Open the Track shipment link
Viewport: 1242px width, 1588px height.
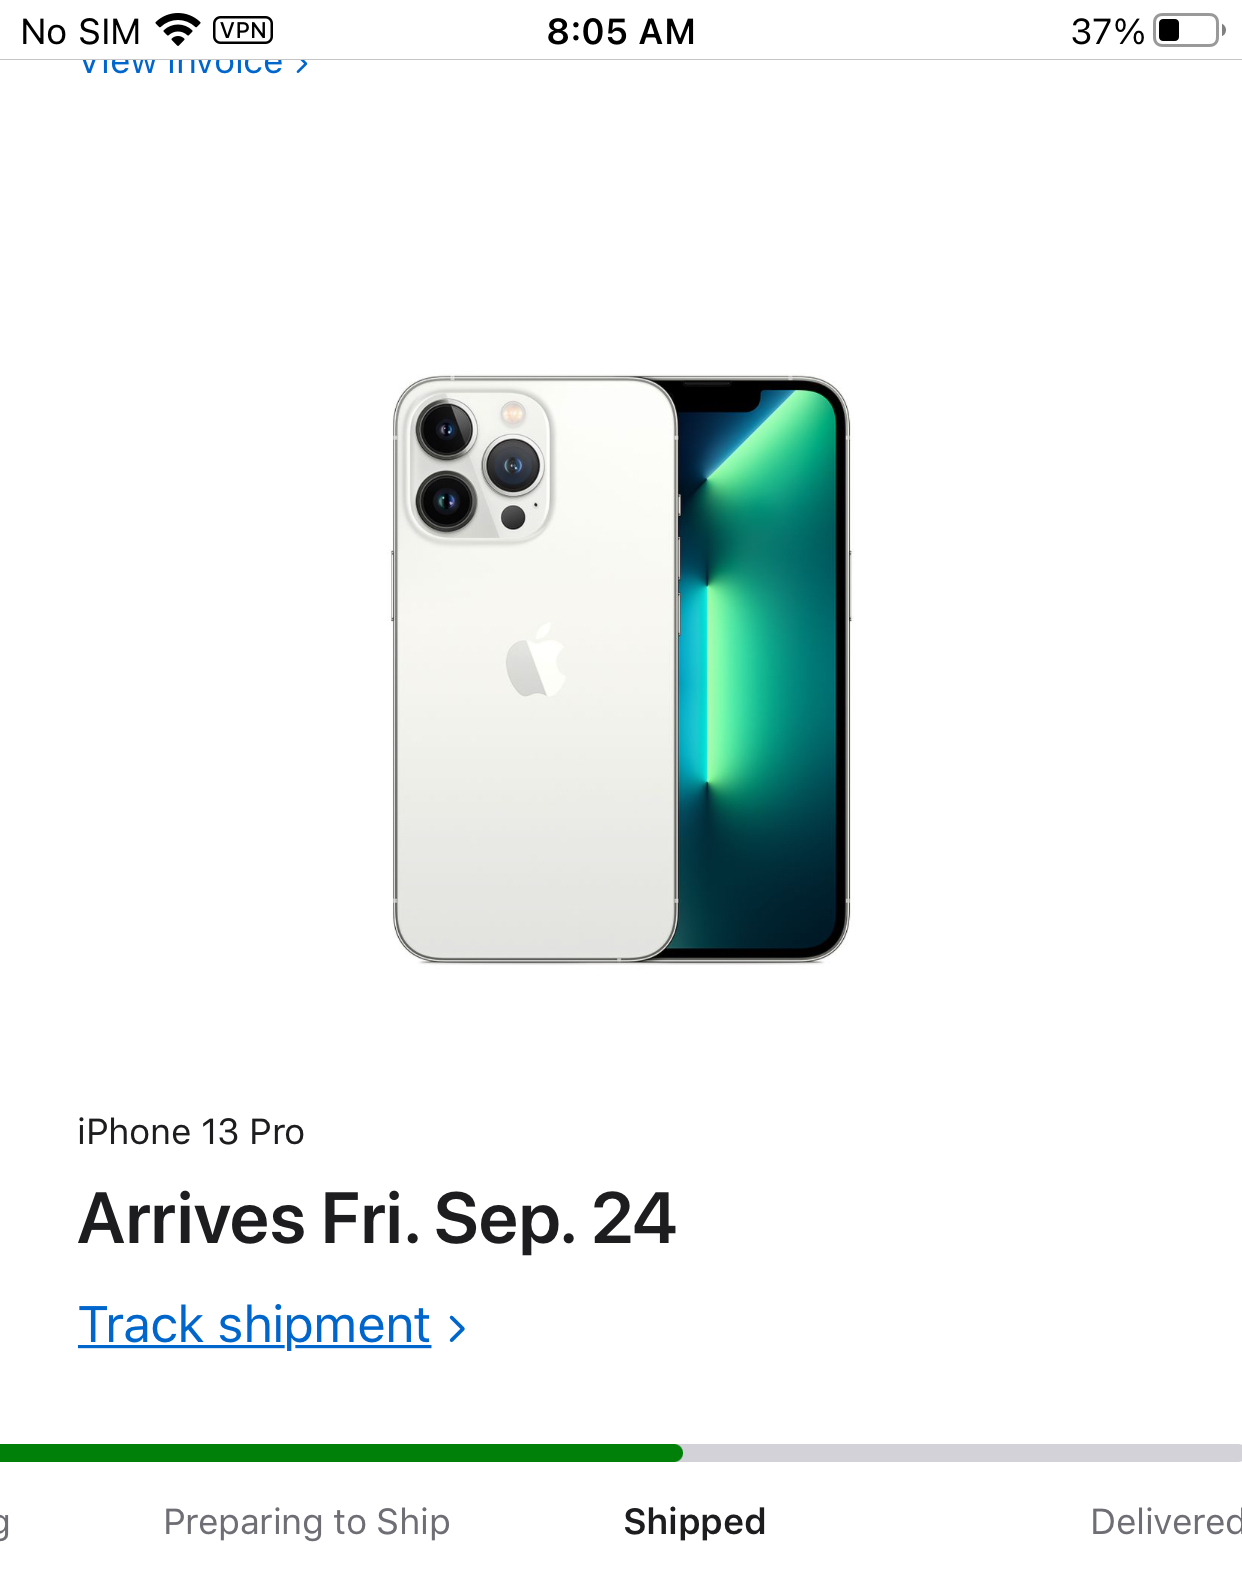point(255,1325)
